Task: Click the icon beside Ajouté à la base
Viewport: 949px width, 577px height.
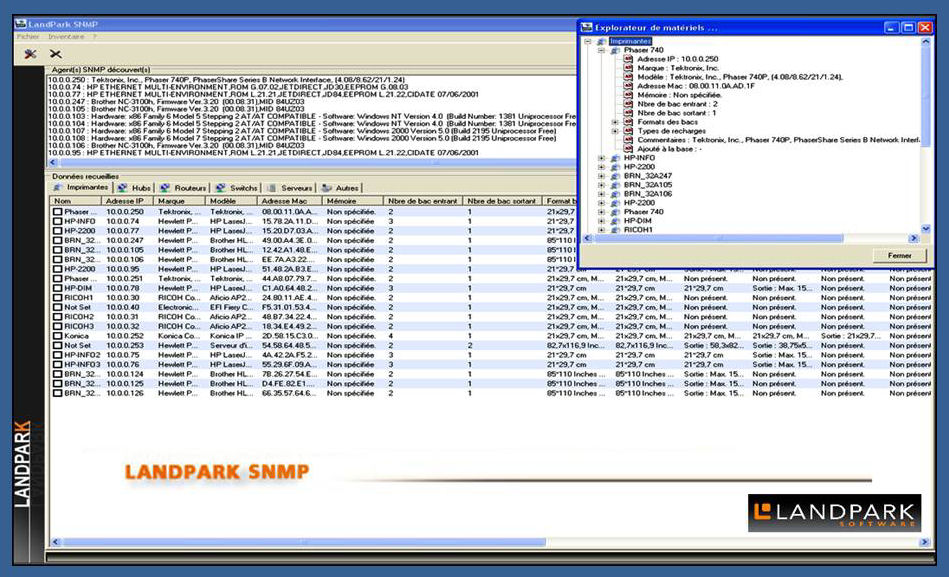Action: 628,148
